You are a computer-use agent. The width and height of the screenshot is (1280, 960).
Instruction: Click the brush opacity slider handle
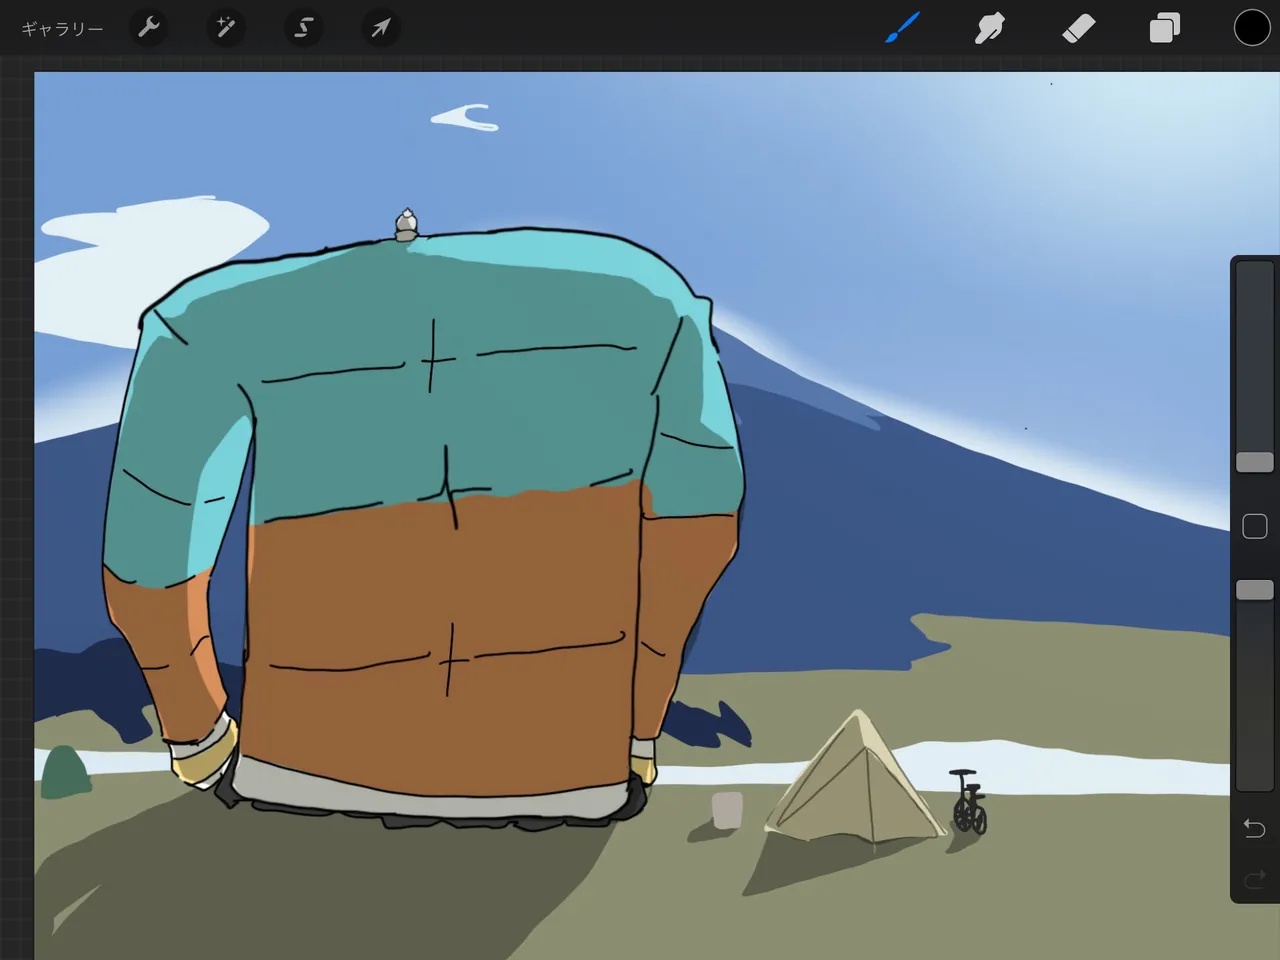pyautogui.click(x=1254, y=590)
